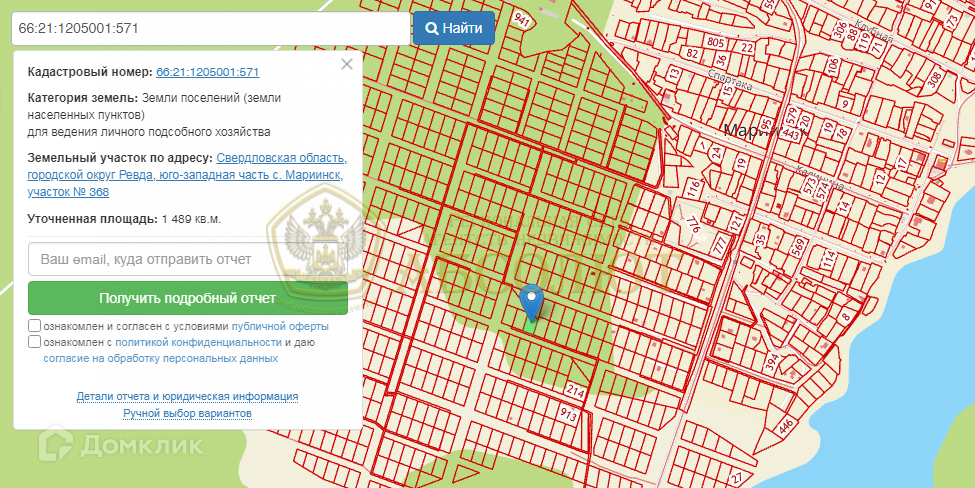Screen dimensions: 975x488
Task: Click parcel label 777 on the map
Action: pyautogui.click(x=719, y=246)
